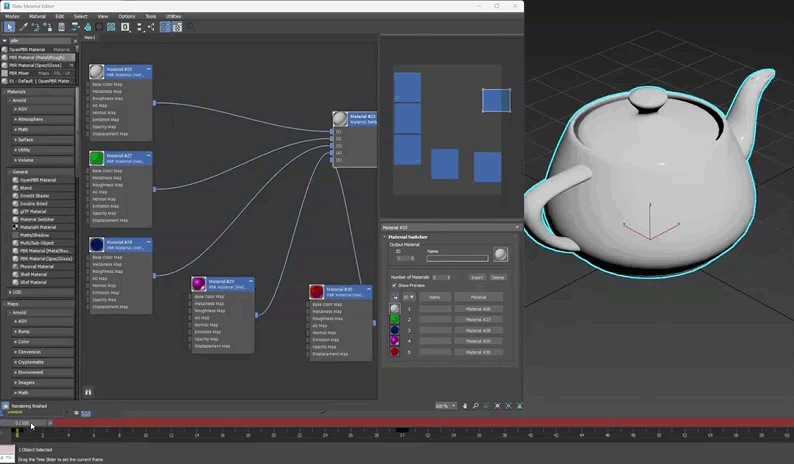Toggle Material/Map Browser panel icon
794x464 pixels.
click(x=165, y=27)
